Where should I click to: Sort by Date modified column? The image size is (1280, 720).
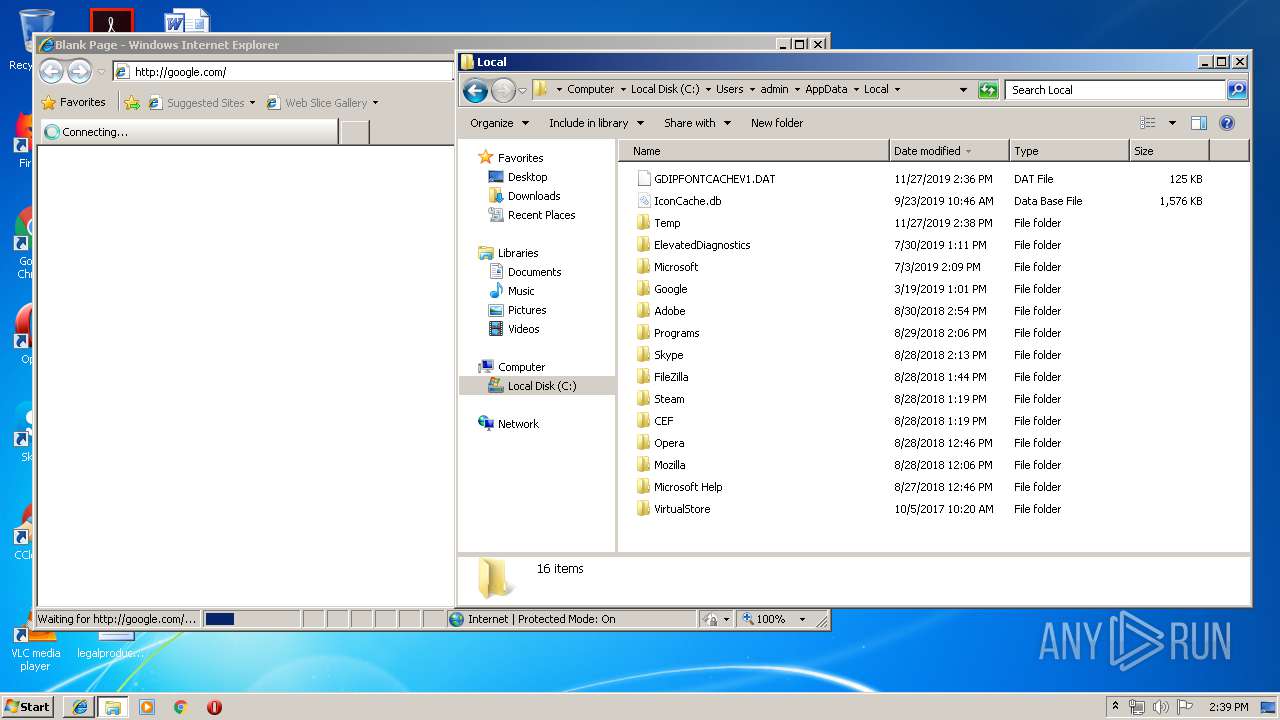(949, 151)
